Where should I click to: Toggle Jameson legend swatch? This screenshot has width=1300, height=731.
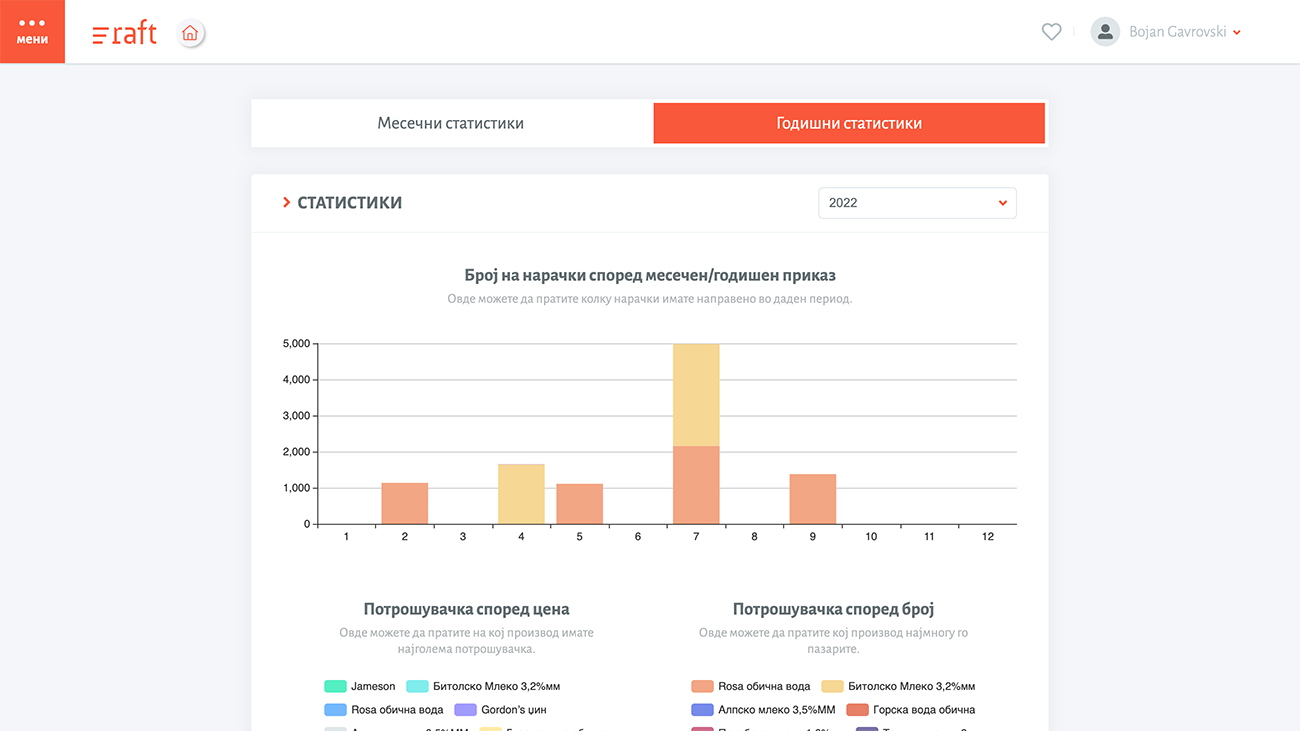(x=335, y=687)
